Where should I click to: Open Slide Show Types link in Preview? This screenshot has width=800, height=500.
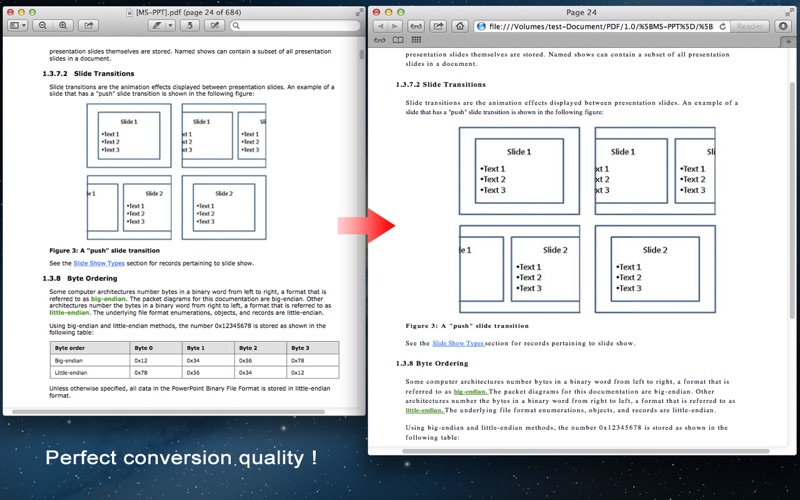(99, 263)
